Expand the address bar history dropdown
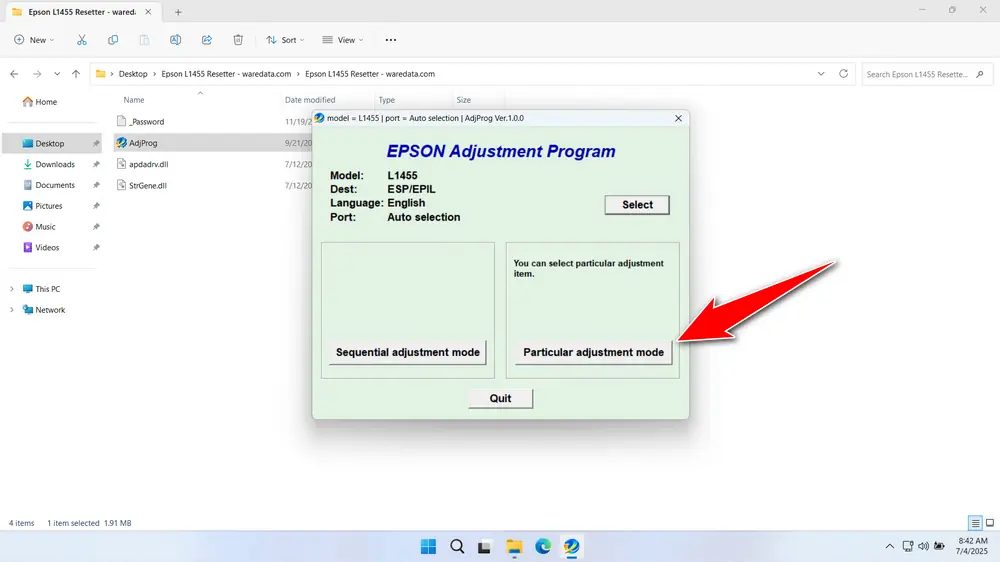 coord(821,74)
